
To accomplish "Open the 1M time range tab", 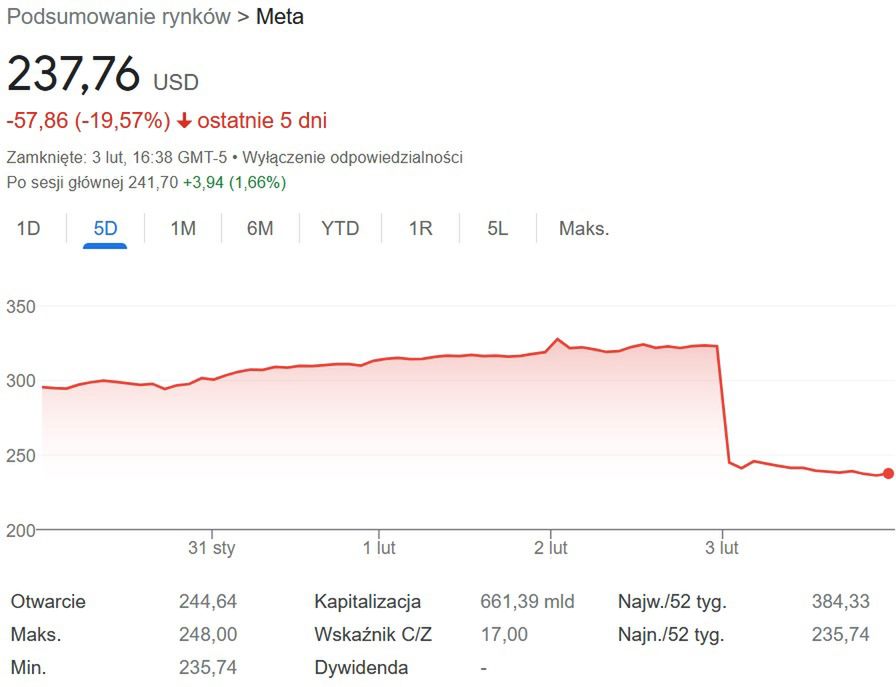I will coord(182,229).
